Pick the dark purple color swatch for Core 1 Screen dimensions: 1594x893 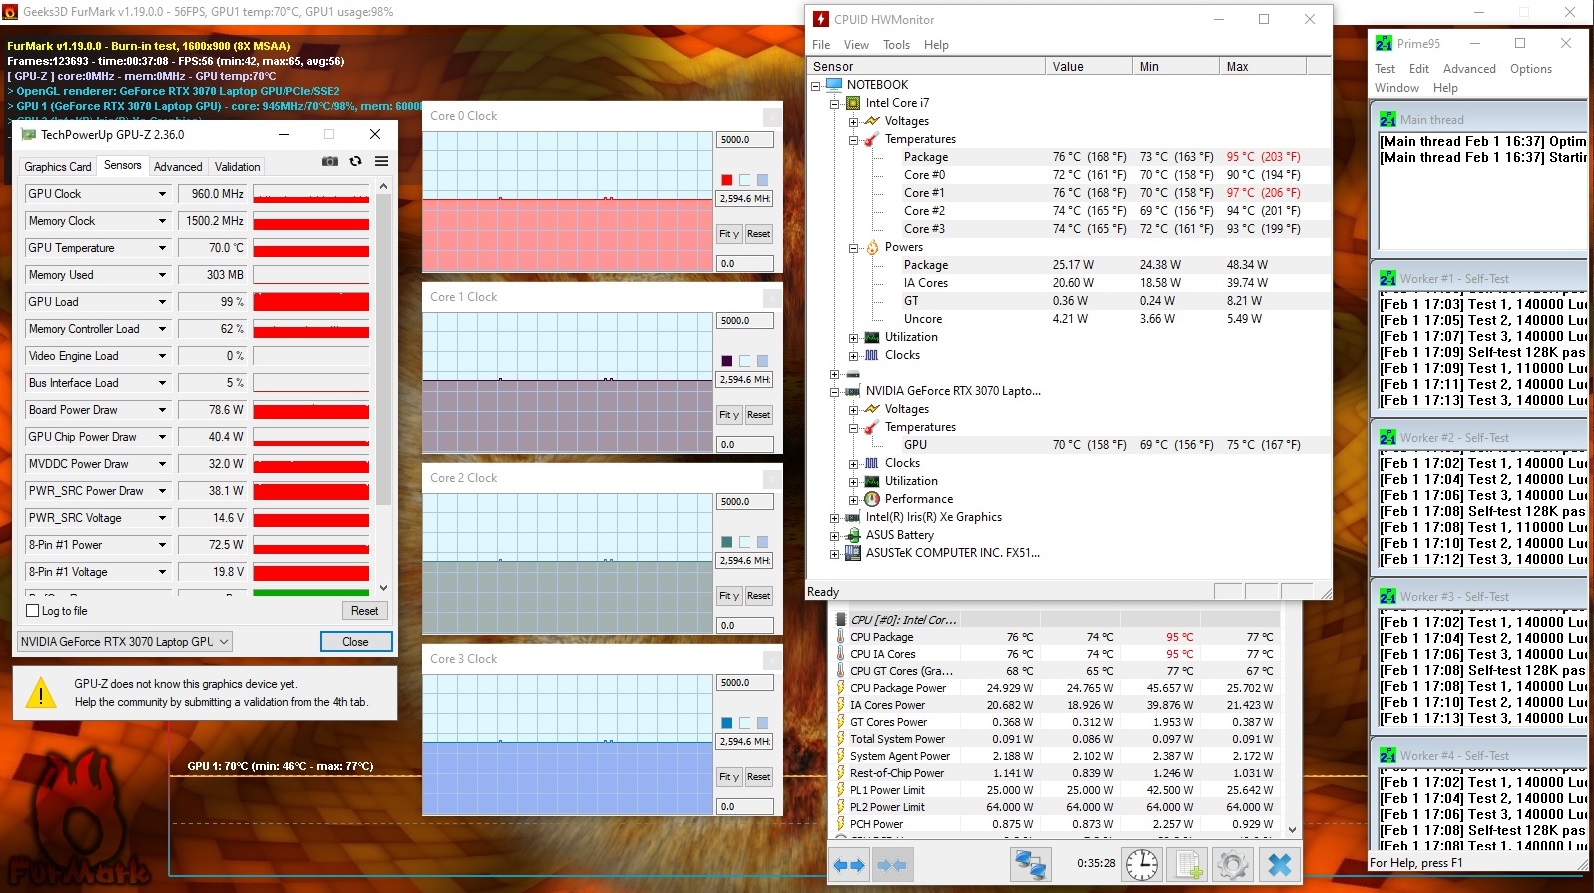(727, 361)
